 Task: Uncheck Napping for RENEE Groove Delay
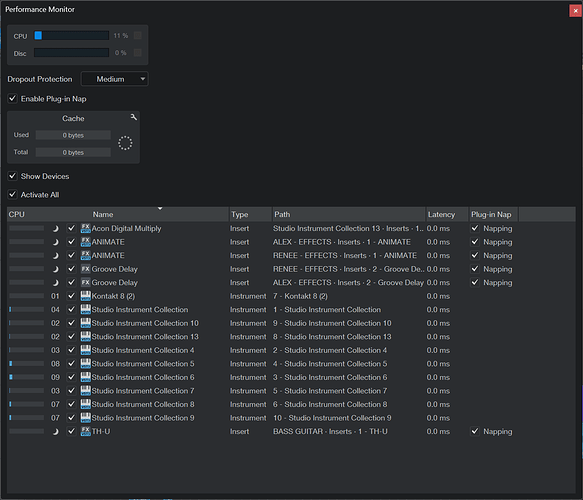(475, 269)
